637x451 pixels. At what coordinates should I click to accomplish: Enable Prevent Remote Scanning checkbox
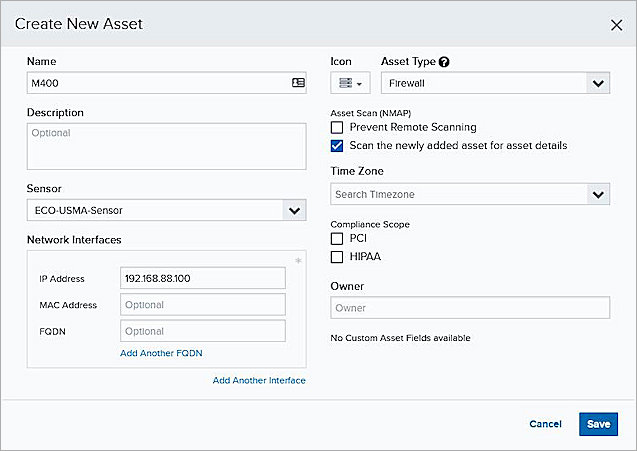(337, 128)
